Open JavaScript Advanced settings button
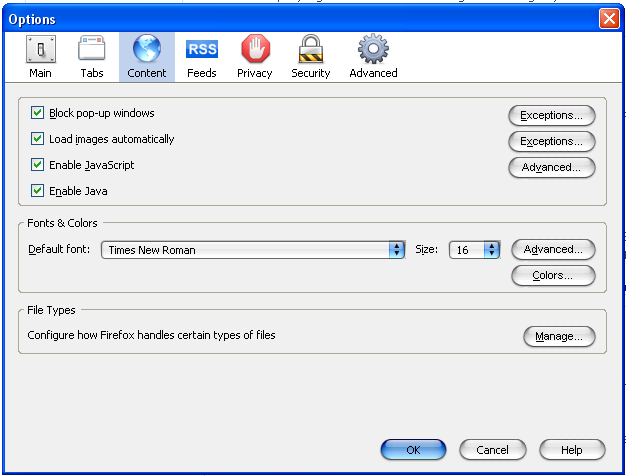This screenshot has height=476, width=626. [x=552, y=167]
